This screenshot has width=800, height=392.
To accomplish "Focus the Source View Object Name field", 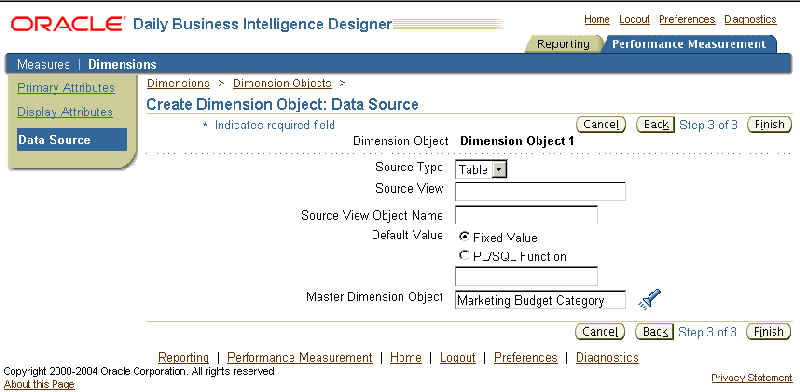I will (526, 215).
